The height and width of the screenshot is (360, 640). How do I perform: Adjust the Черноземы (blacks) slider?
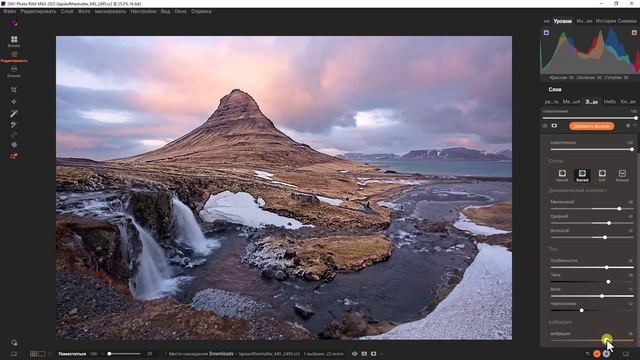point(592,310)
